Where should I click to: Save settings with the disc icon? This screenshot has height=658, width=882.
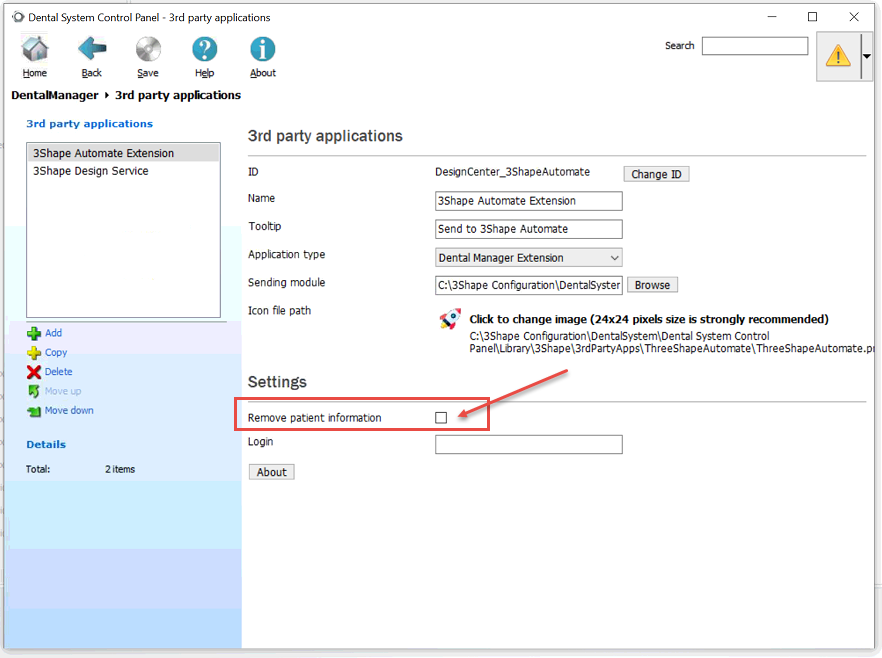point(148,49)
